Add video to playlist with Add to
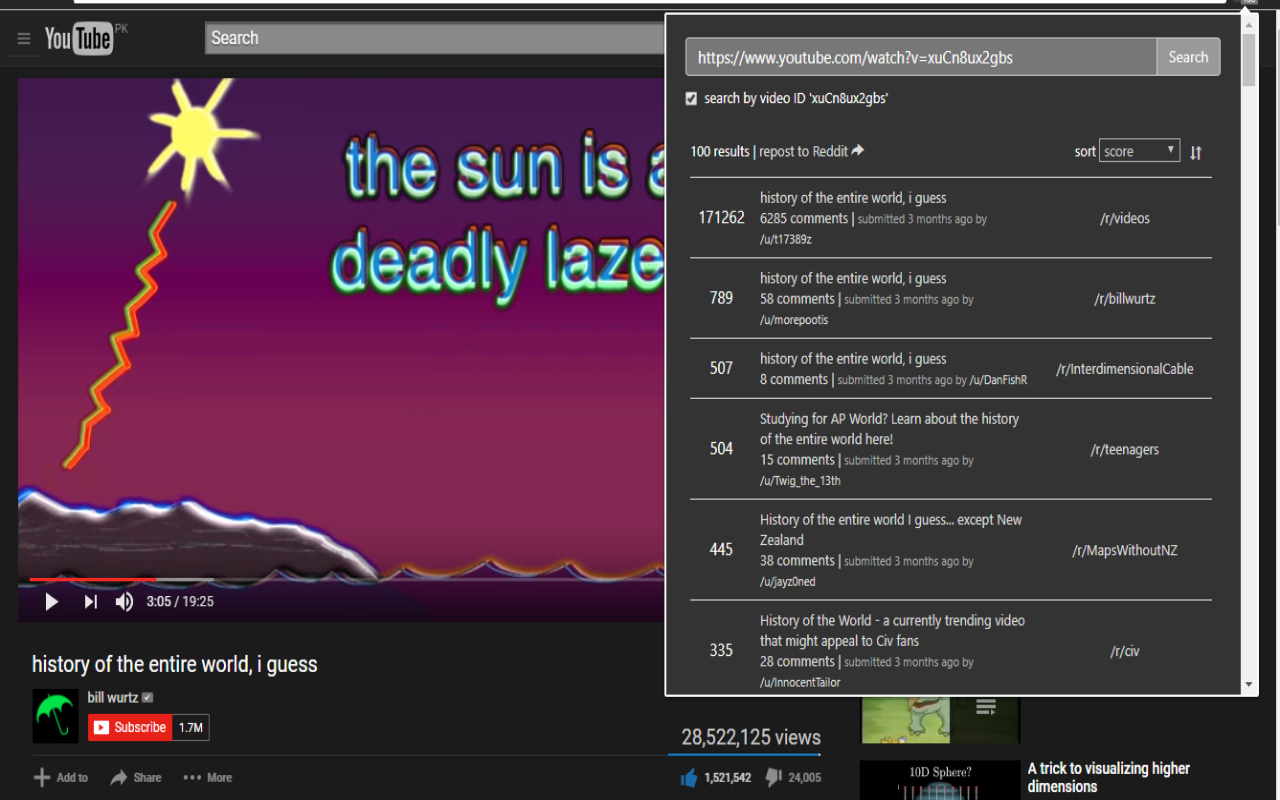Screen dimensions: 1280x800 click(61, 777)
